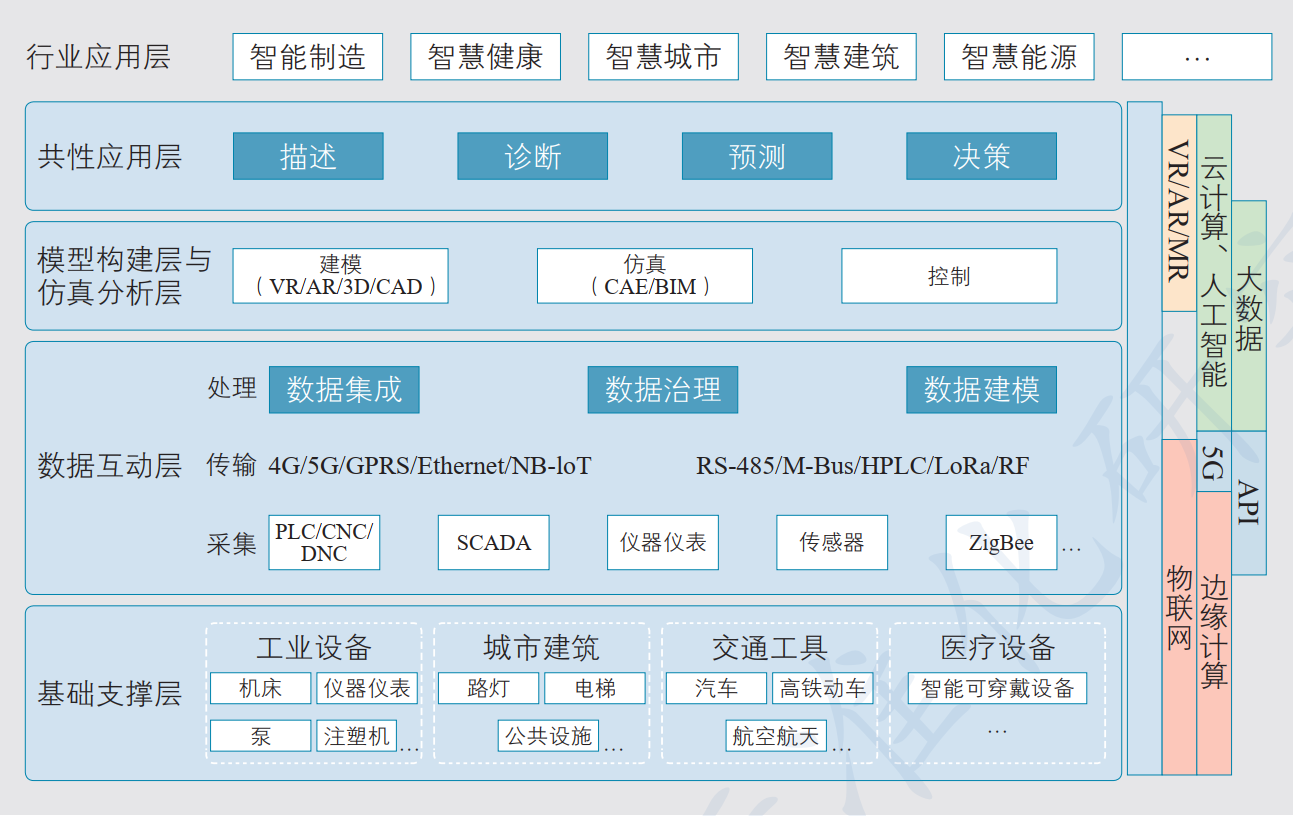This screenshot has height=816, width=1293.
Task: Click the 交通工具 group heading
Action: pyautogui.click(x=770, y=648)
